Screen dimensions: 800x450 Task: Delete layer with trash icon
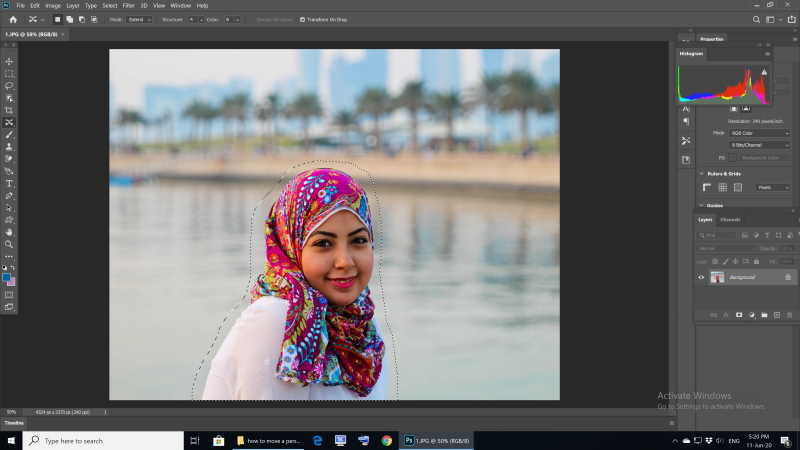pyautogui.click(x=789, y=315)
